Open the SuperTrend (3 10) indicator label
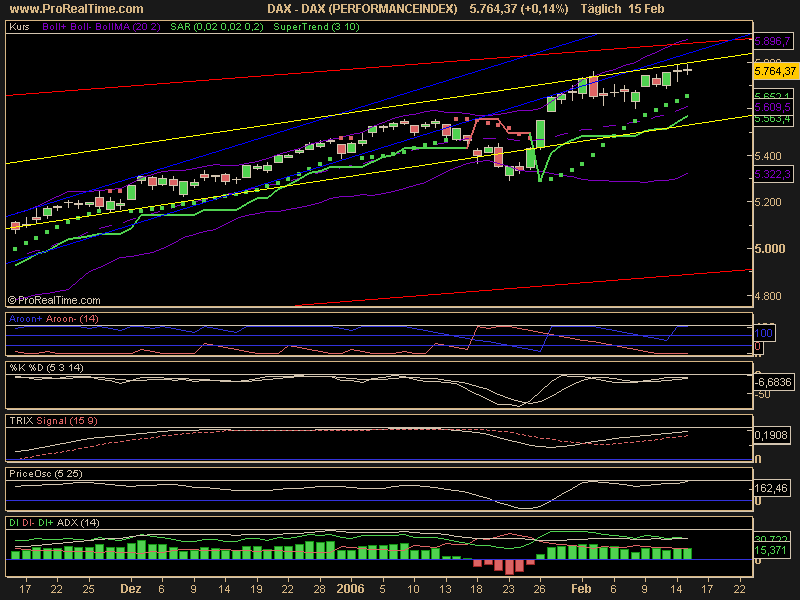Screen dimensions: 800x600 click(x=316, y=27)
